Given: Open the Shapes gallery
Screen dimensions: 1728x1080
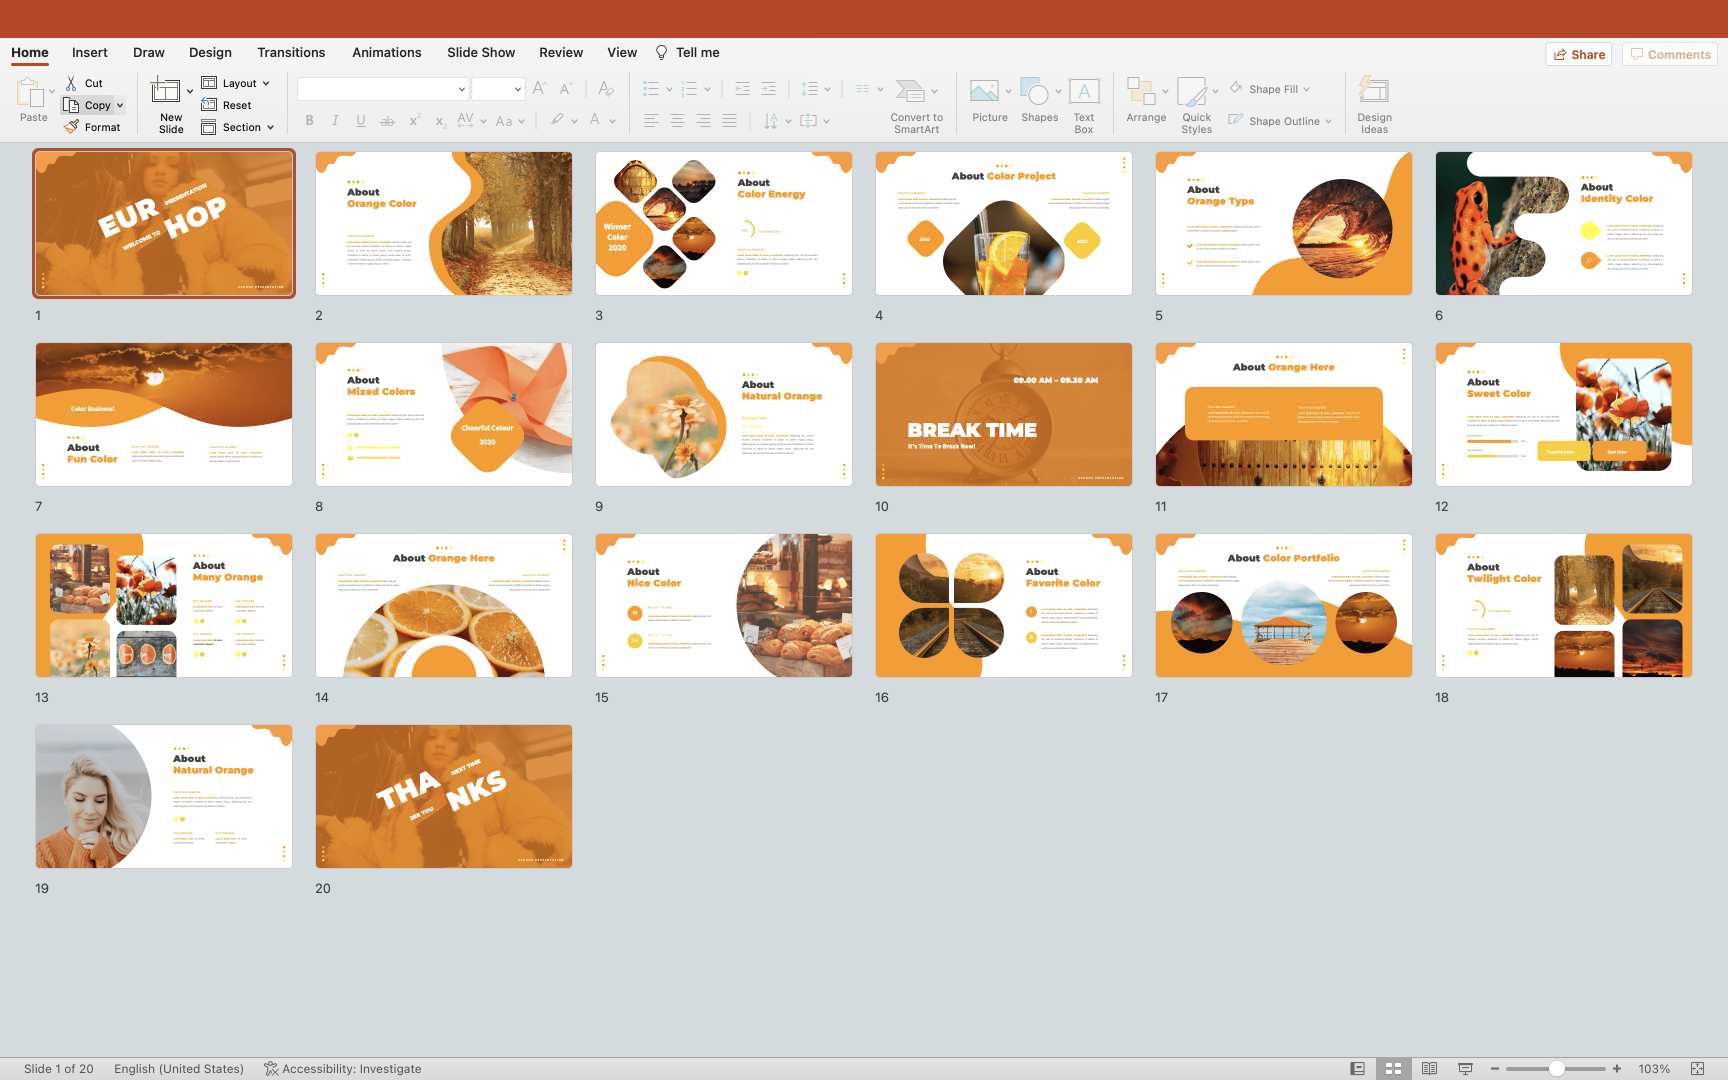Looking at the screenshot, I should (1036, 93).
